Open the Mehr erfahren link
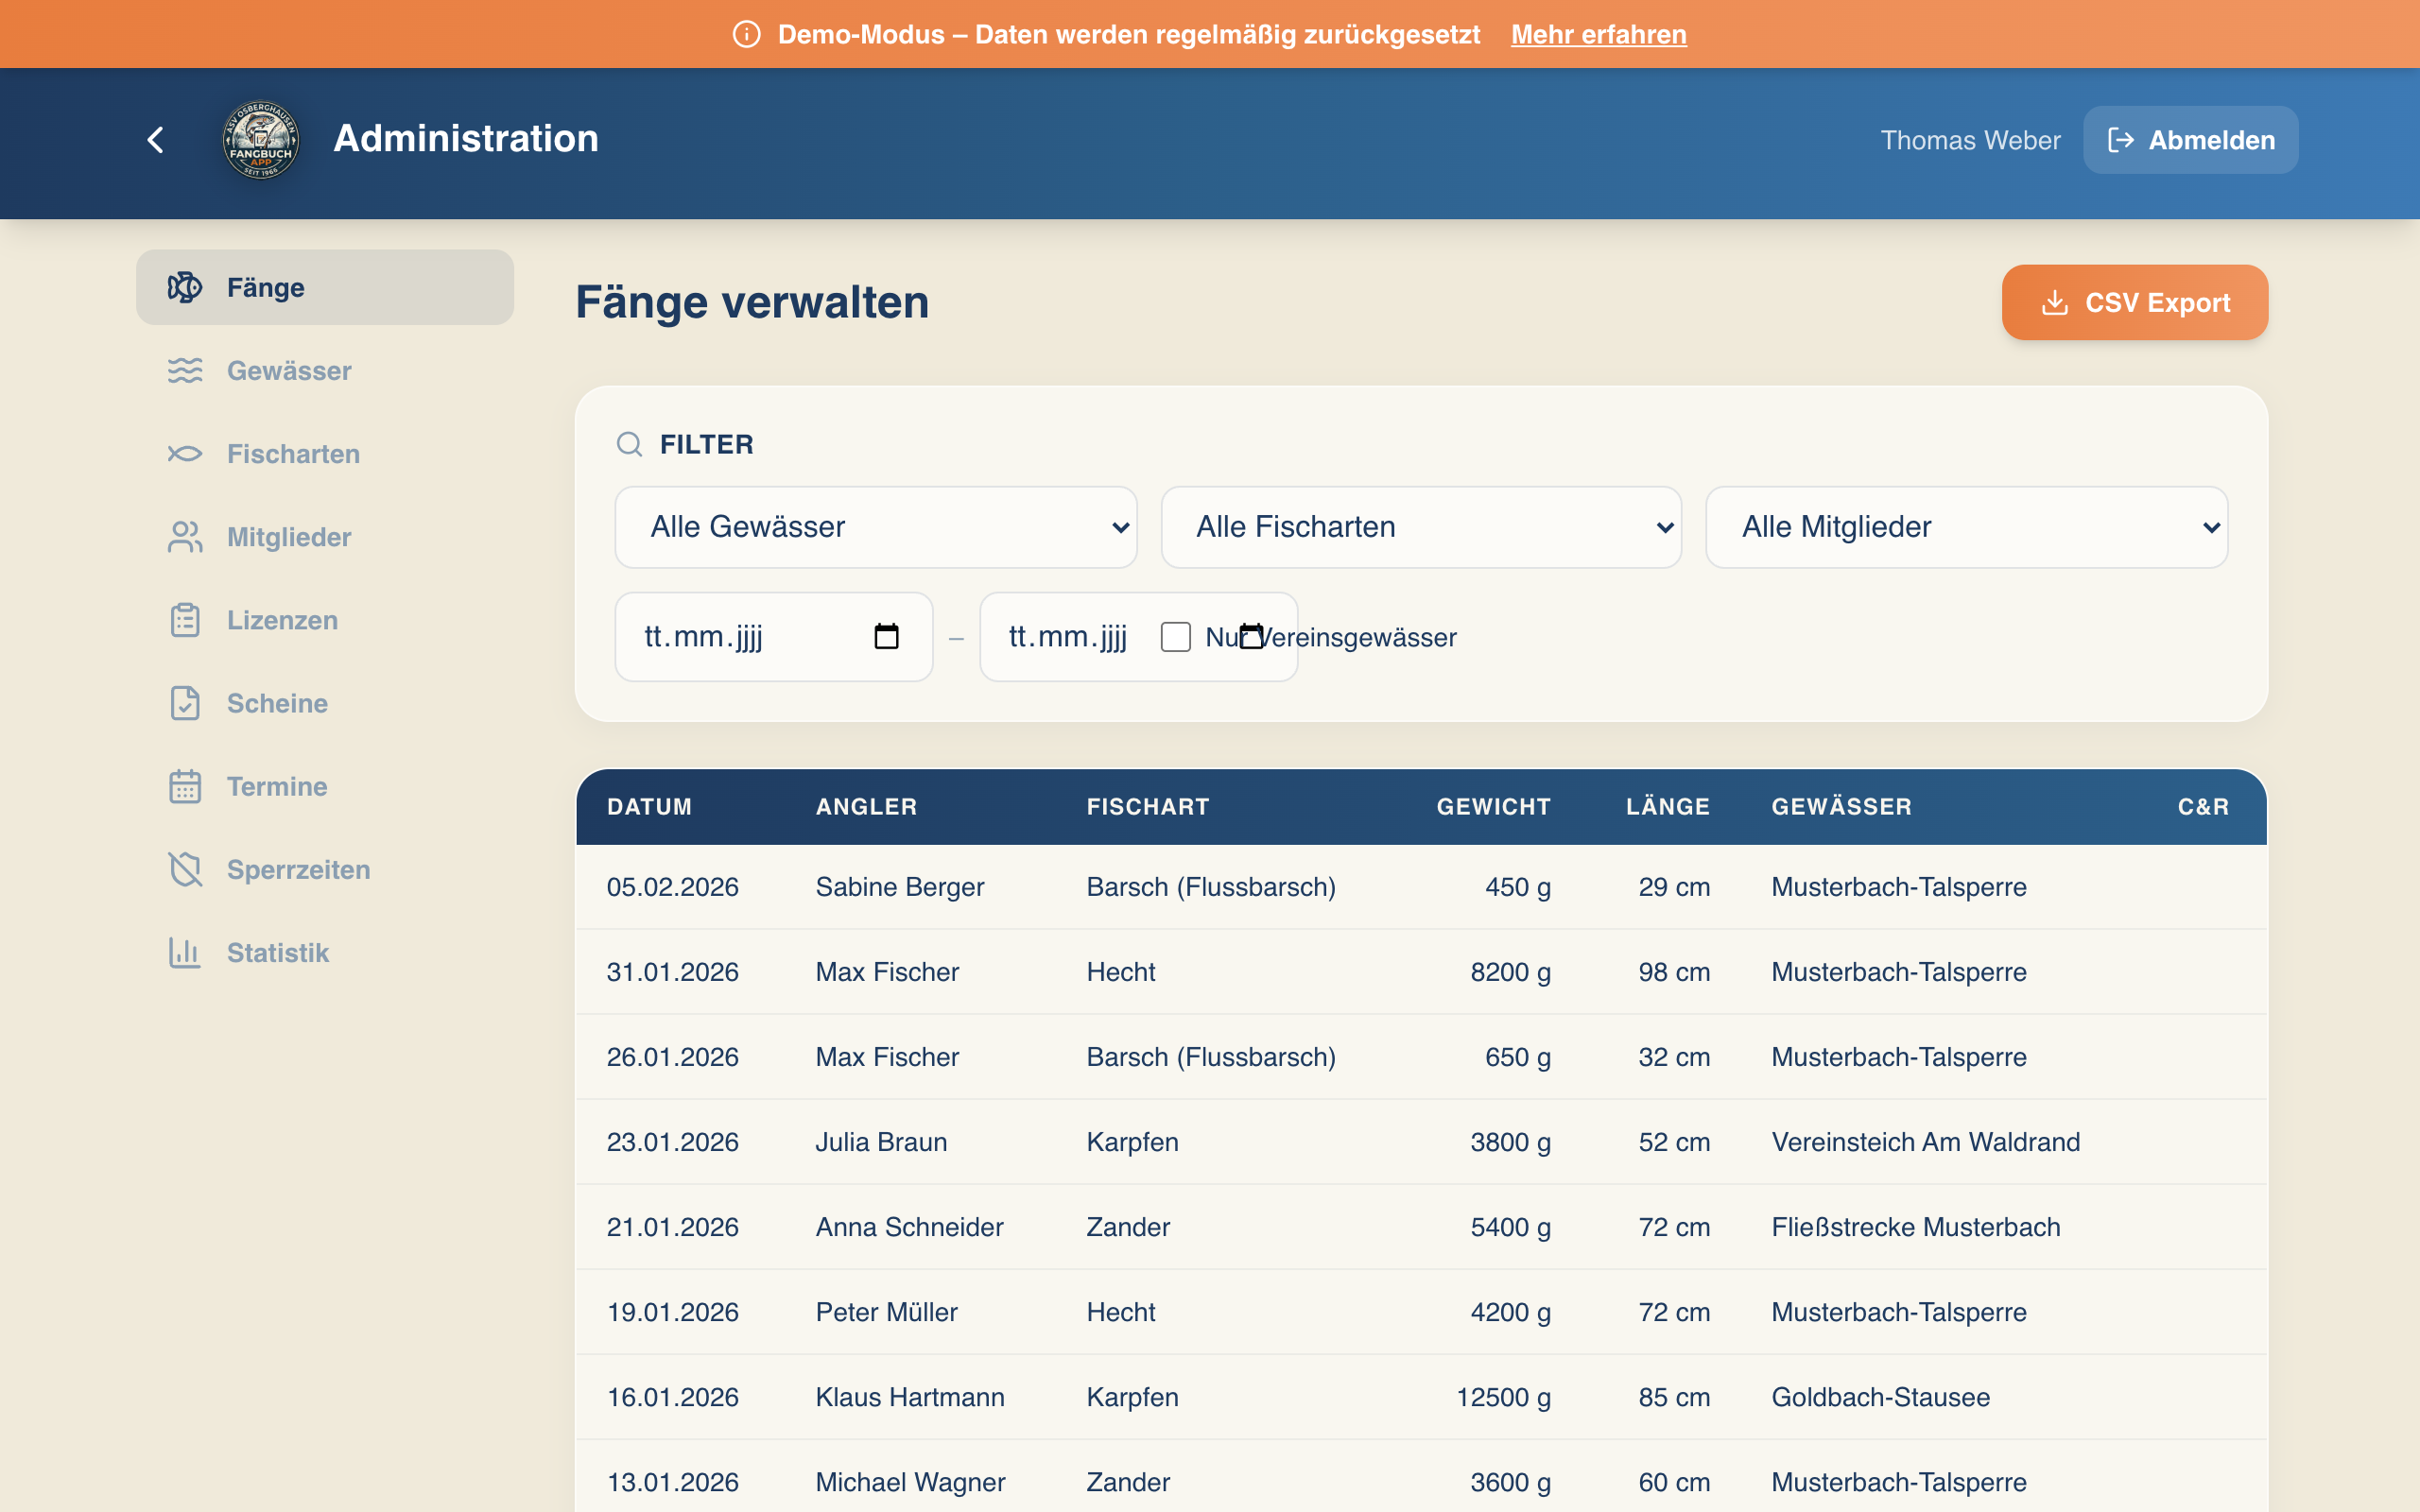 pos(1598,33)
